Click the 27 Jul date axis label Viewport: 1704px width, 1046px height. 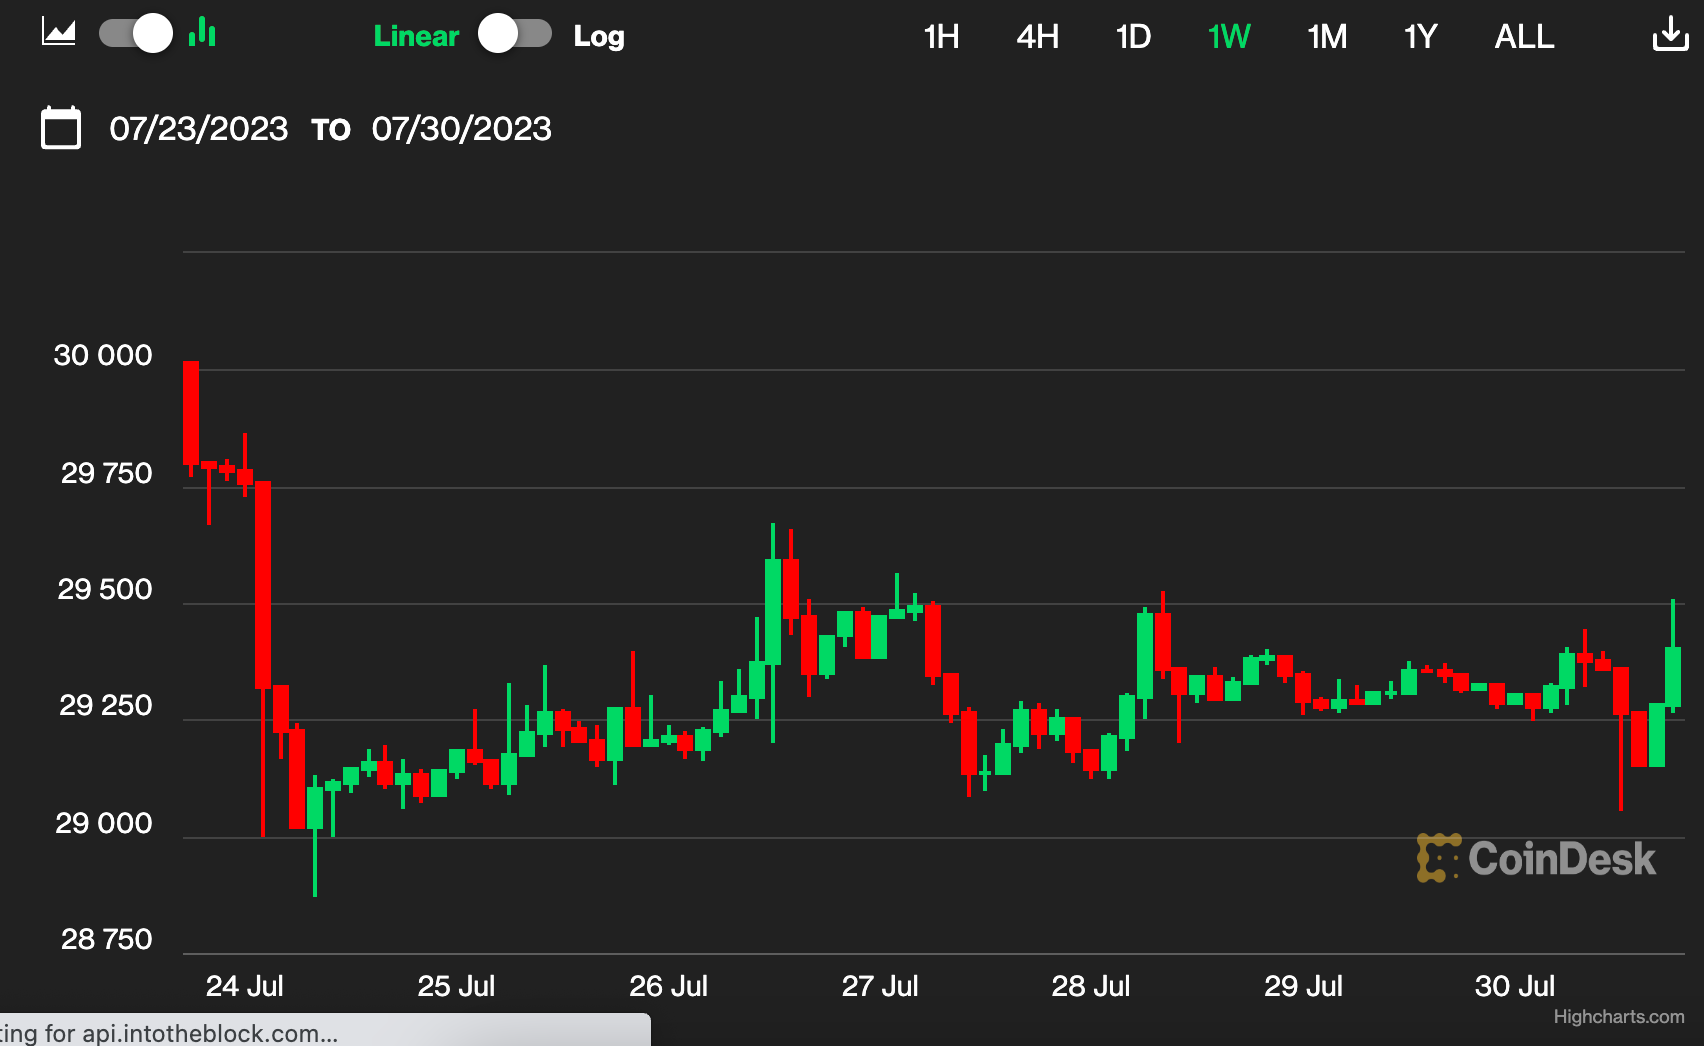coord(880,986)
